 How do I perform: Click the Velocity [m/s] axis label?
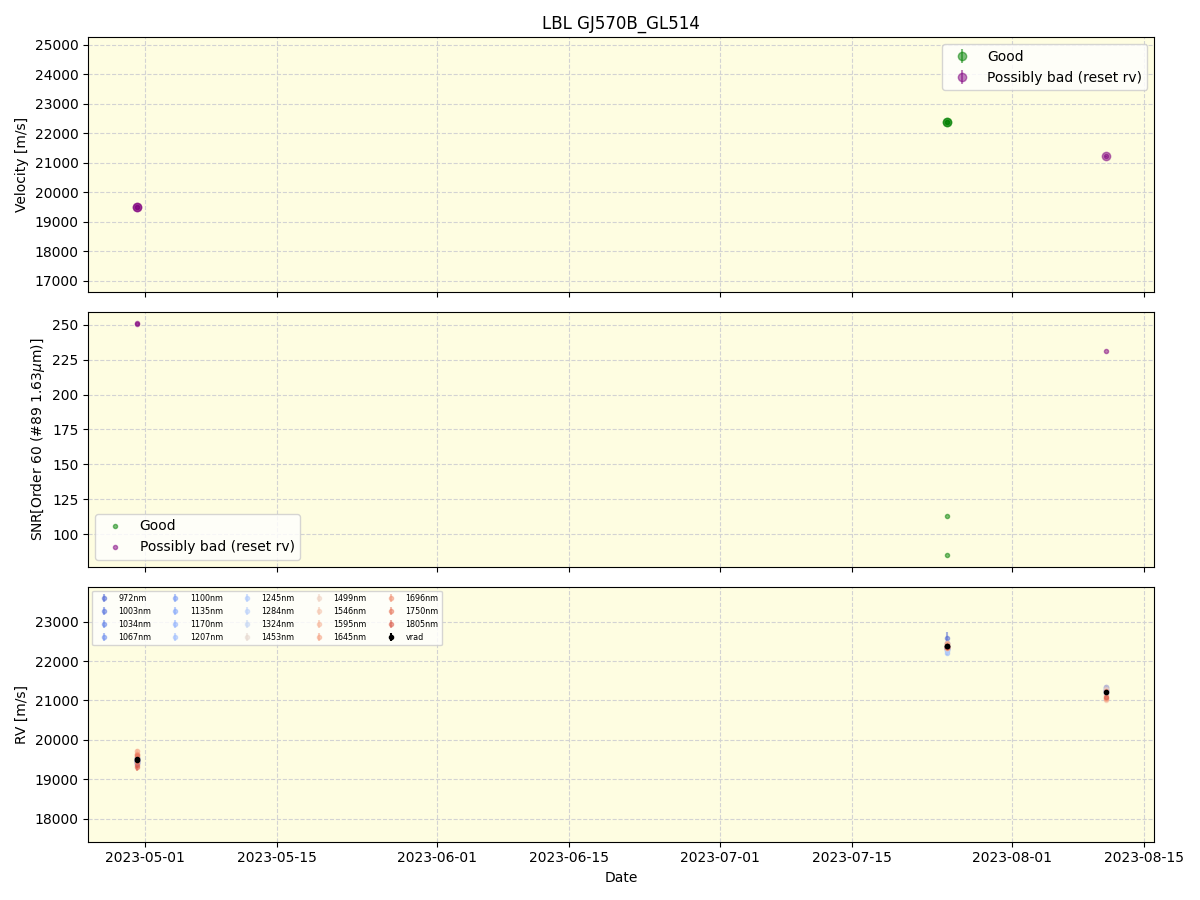click(21, 165)
